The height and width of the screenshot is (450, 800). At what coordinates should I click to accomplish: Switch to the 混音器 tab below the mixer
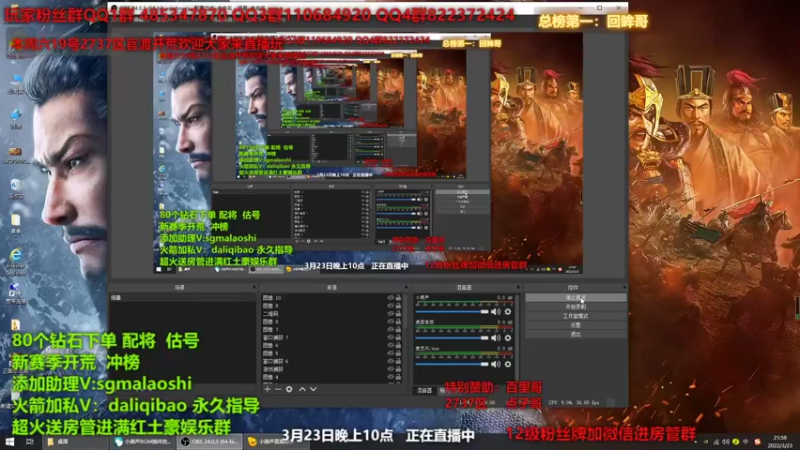tap(424, 390)
